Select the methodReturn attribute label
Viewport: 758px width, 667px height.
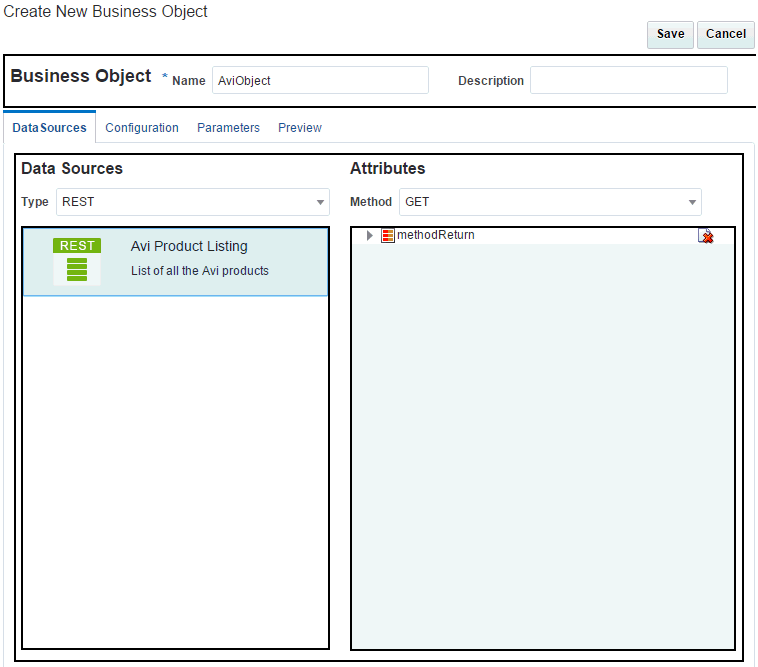[436, 235]
